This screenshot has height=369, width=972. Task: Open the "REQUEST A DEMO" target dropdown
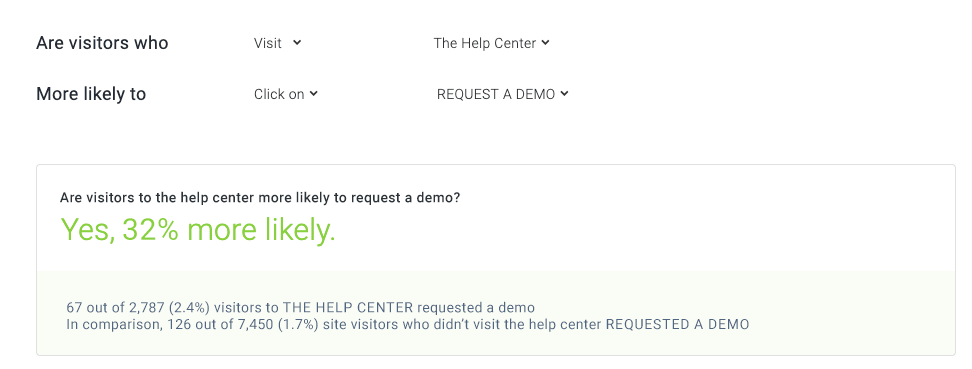(503, 94)
